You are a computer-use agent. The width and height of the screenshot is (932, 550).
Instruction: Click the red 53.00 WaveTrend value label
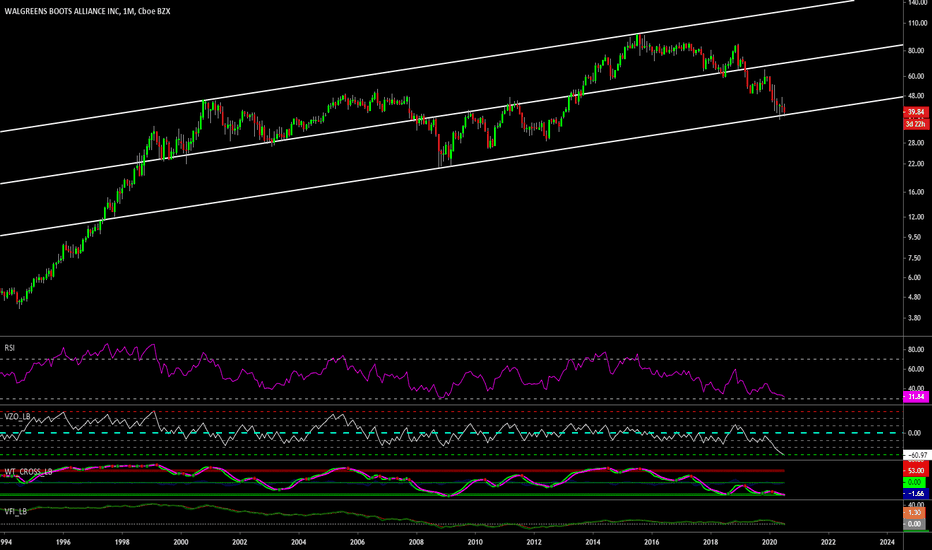pyautogui.click(x=916, y=470)
